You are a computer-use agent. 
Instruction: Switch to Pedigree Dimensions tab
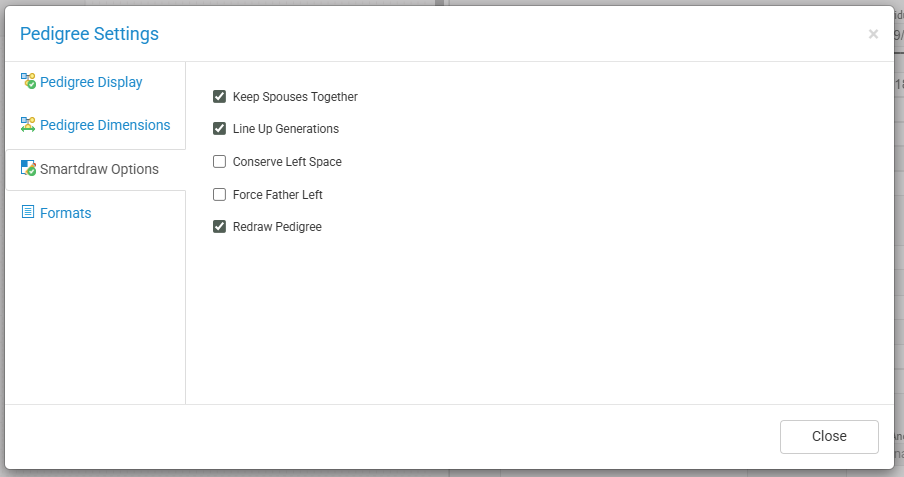coord(105,125)
